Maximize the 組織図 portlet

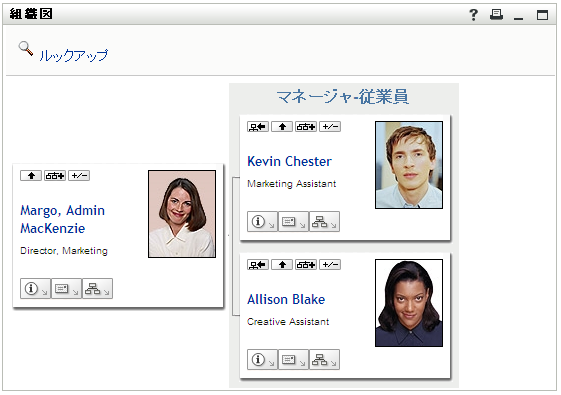542,15
